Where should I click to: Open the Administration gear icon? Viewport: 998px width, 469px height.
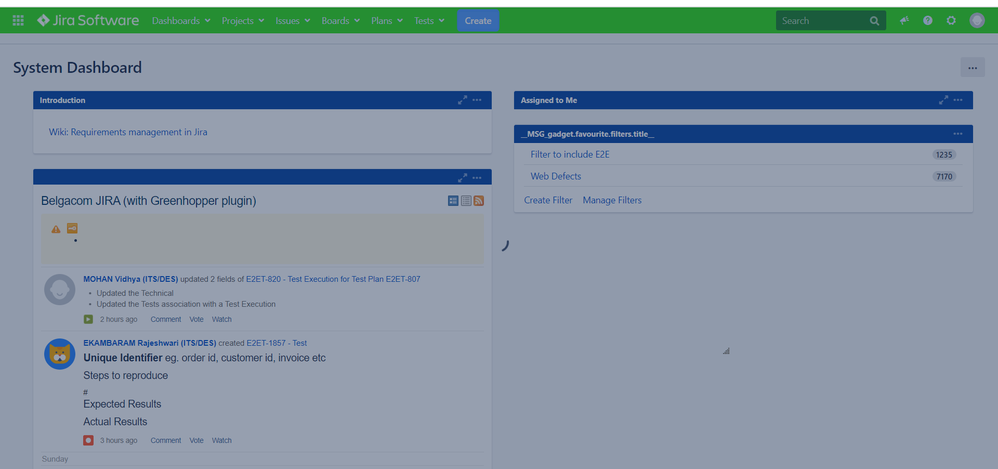click(951, 20)
